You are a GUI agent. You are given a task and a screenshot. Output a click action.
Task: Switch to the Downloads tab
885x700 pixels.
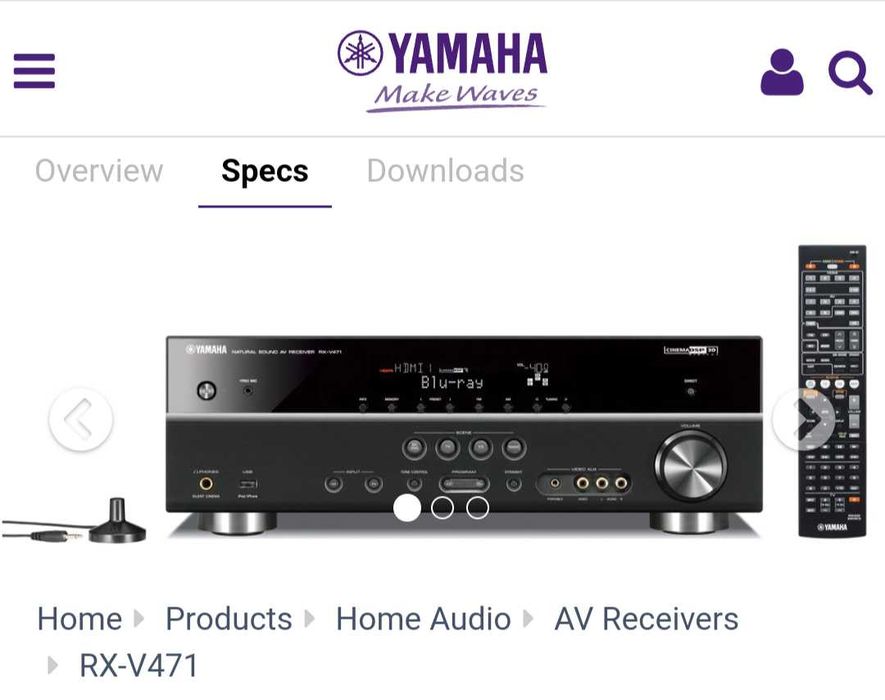point(445,171)
